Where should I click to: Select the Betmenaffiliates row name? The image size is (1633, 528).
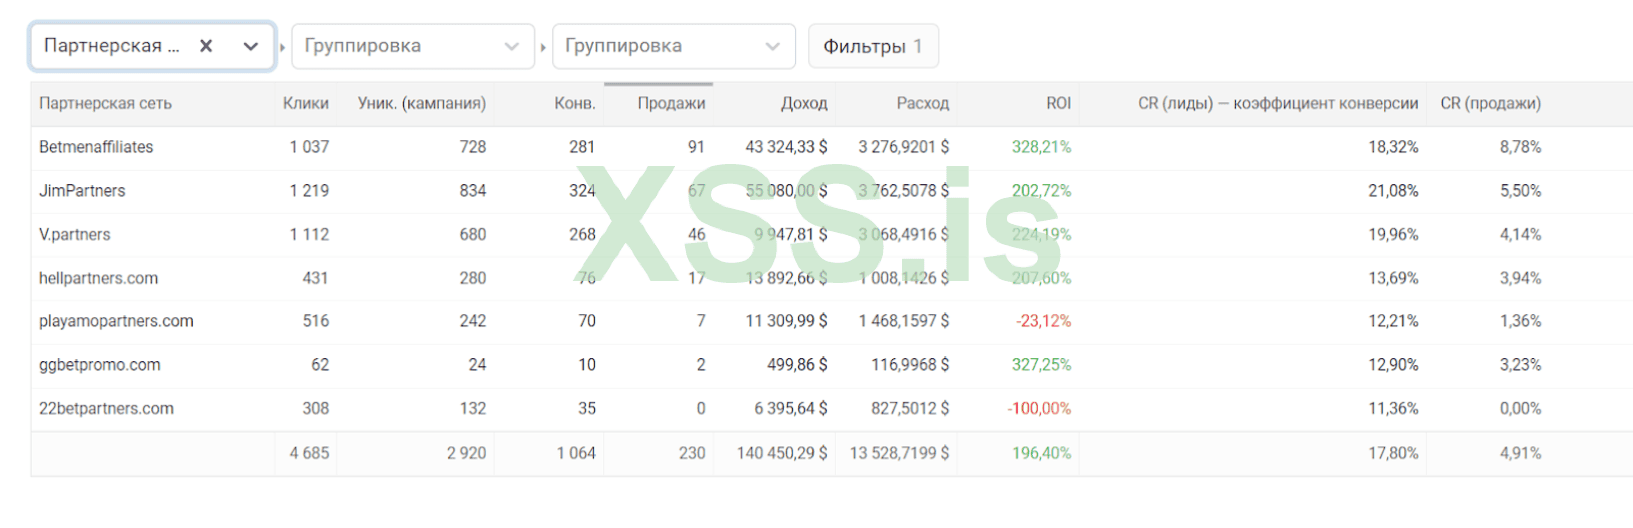pos(96,147)
